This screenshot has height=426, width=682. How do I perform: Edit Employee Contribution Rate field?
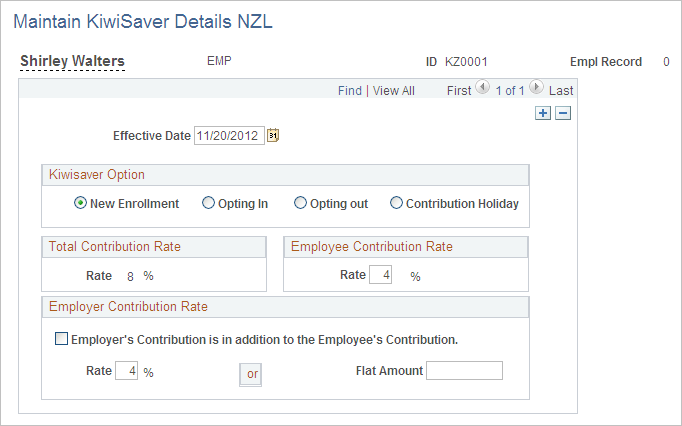[x=381, y=275]
